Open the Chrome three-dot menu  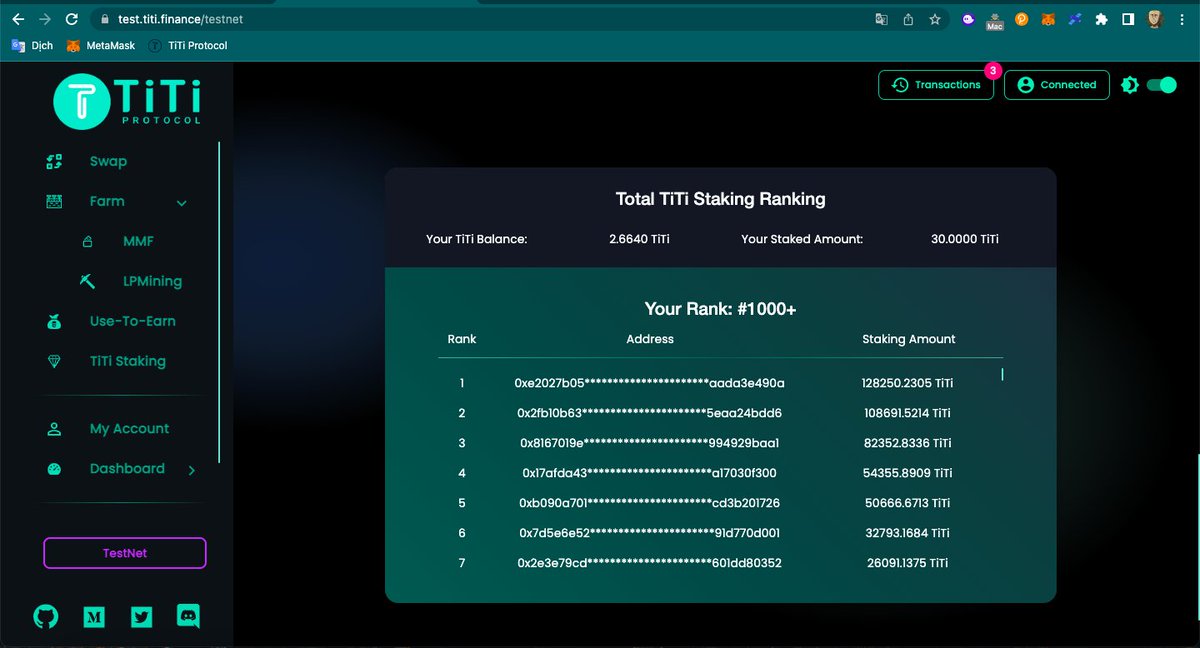pyautogui.click(x=1181, y=19)
